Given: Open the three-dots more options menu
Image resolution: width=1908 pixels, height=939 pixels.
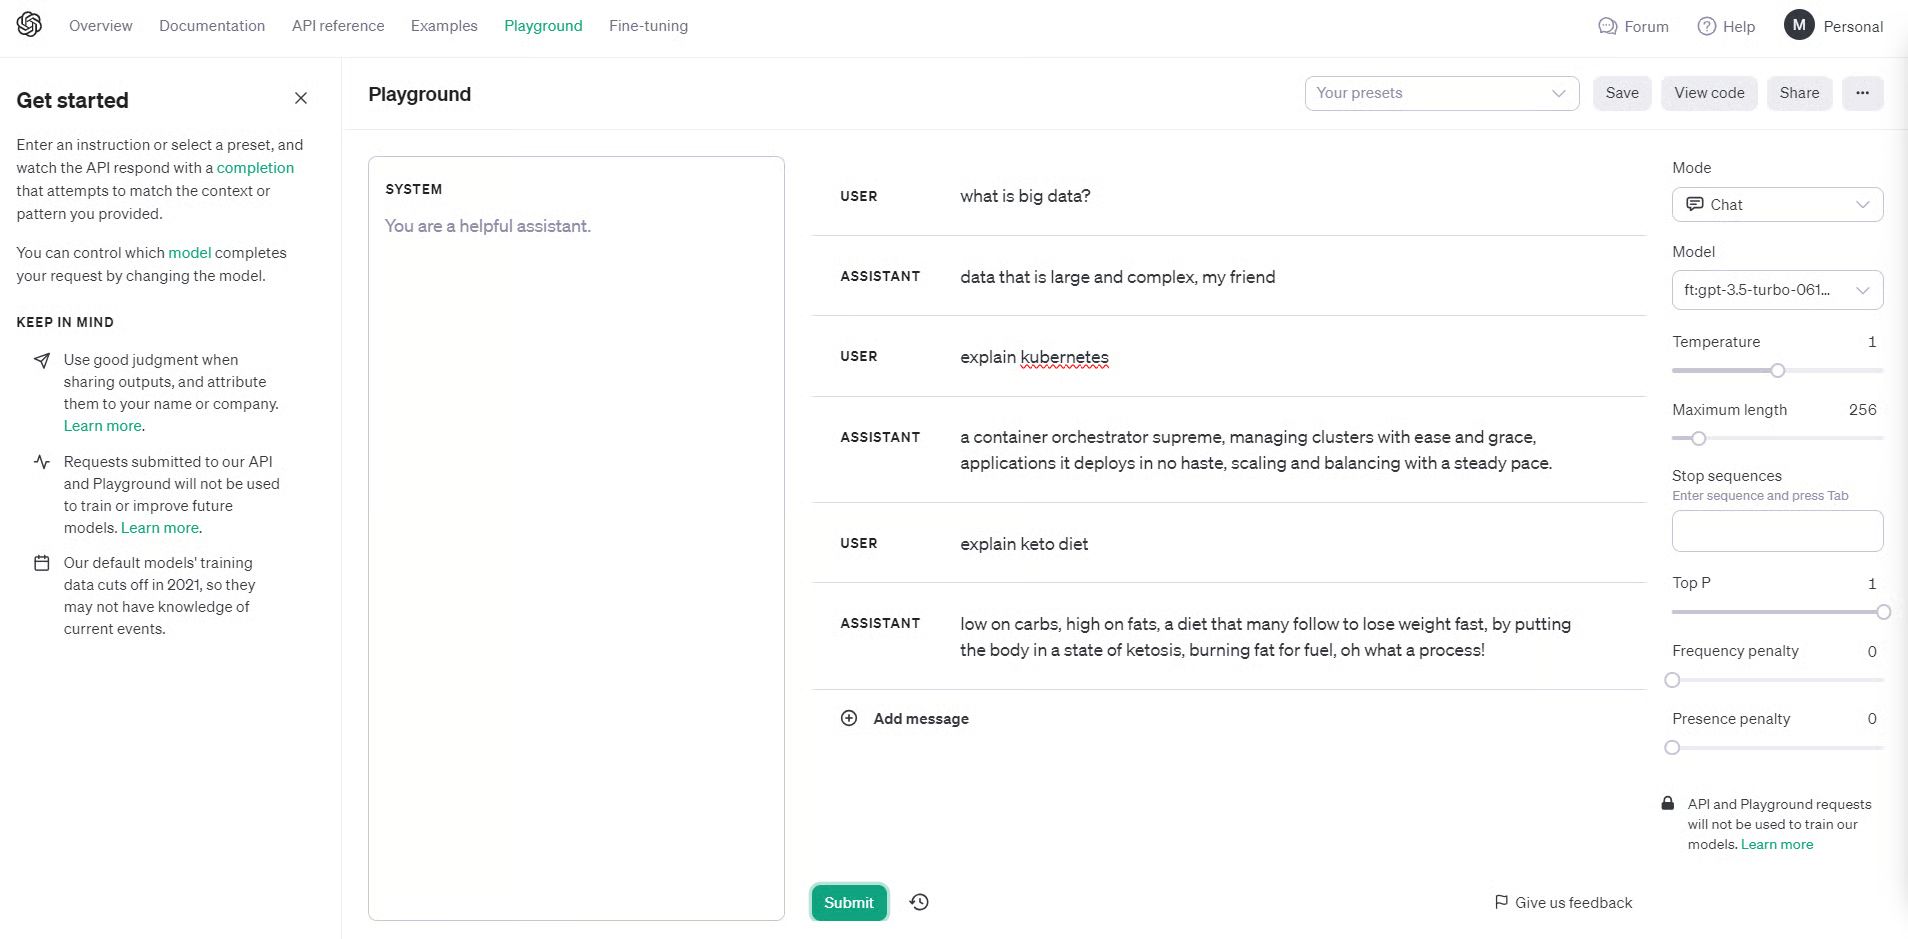Looking at the screenshot, I should tap(1862, 93).
